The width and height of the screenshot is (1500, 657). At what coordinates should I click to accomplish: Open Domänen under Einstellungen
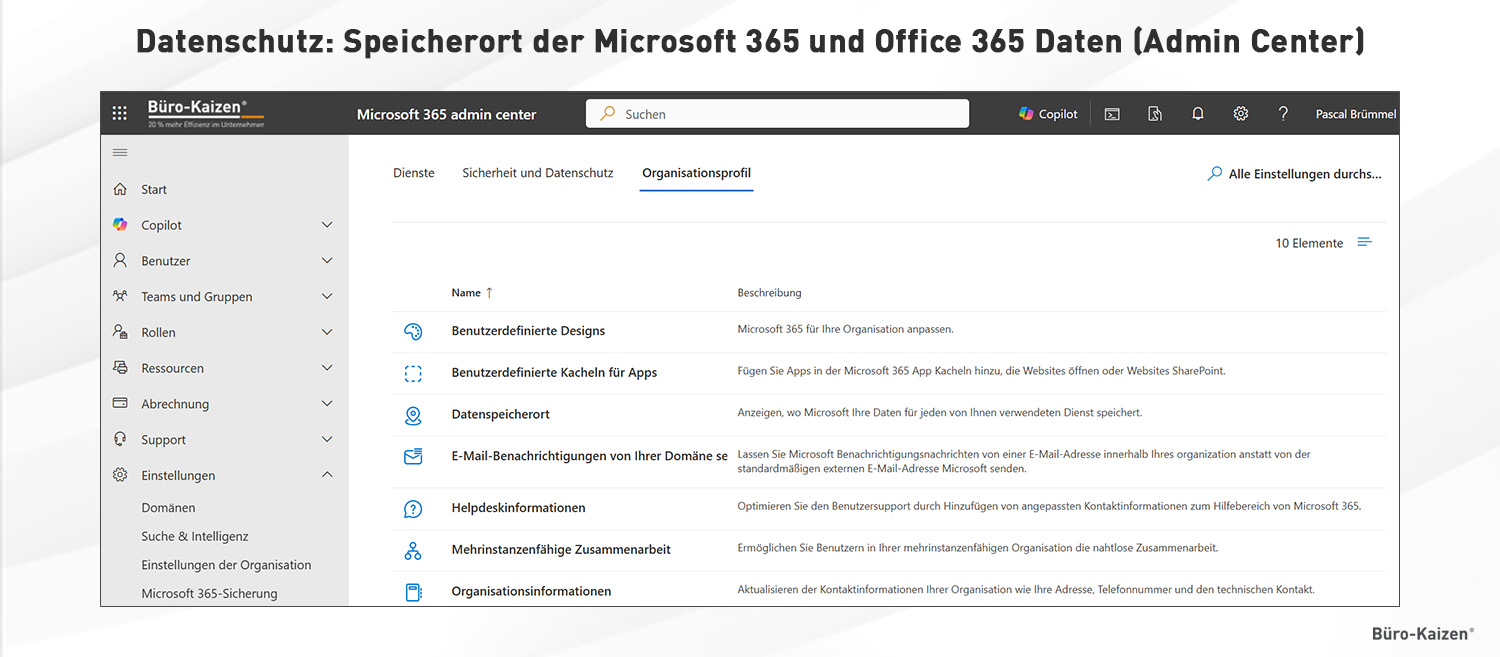pyautogui.click(x=168, y=508)
